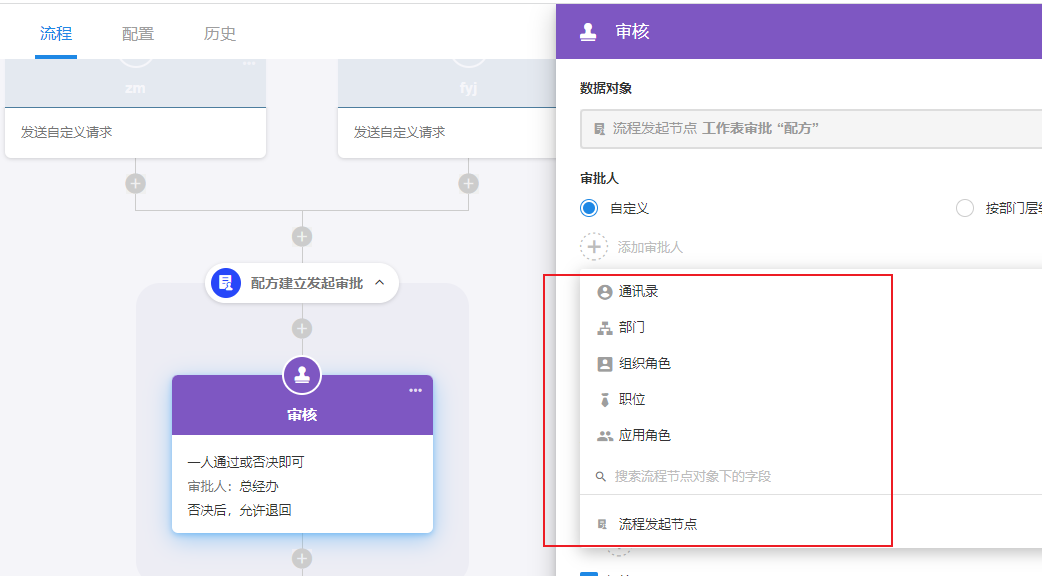Open the three-dot menu on 审核 node

[415, 390]
